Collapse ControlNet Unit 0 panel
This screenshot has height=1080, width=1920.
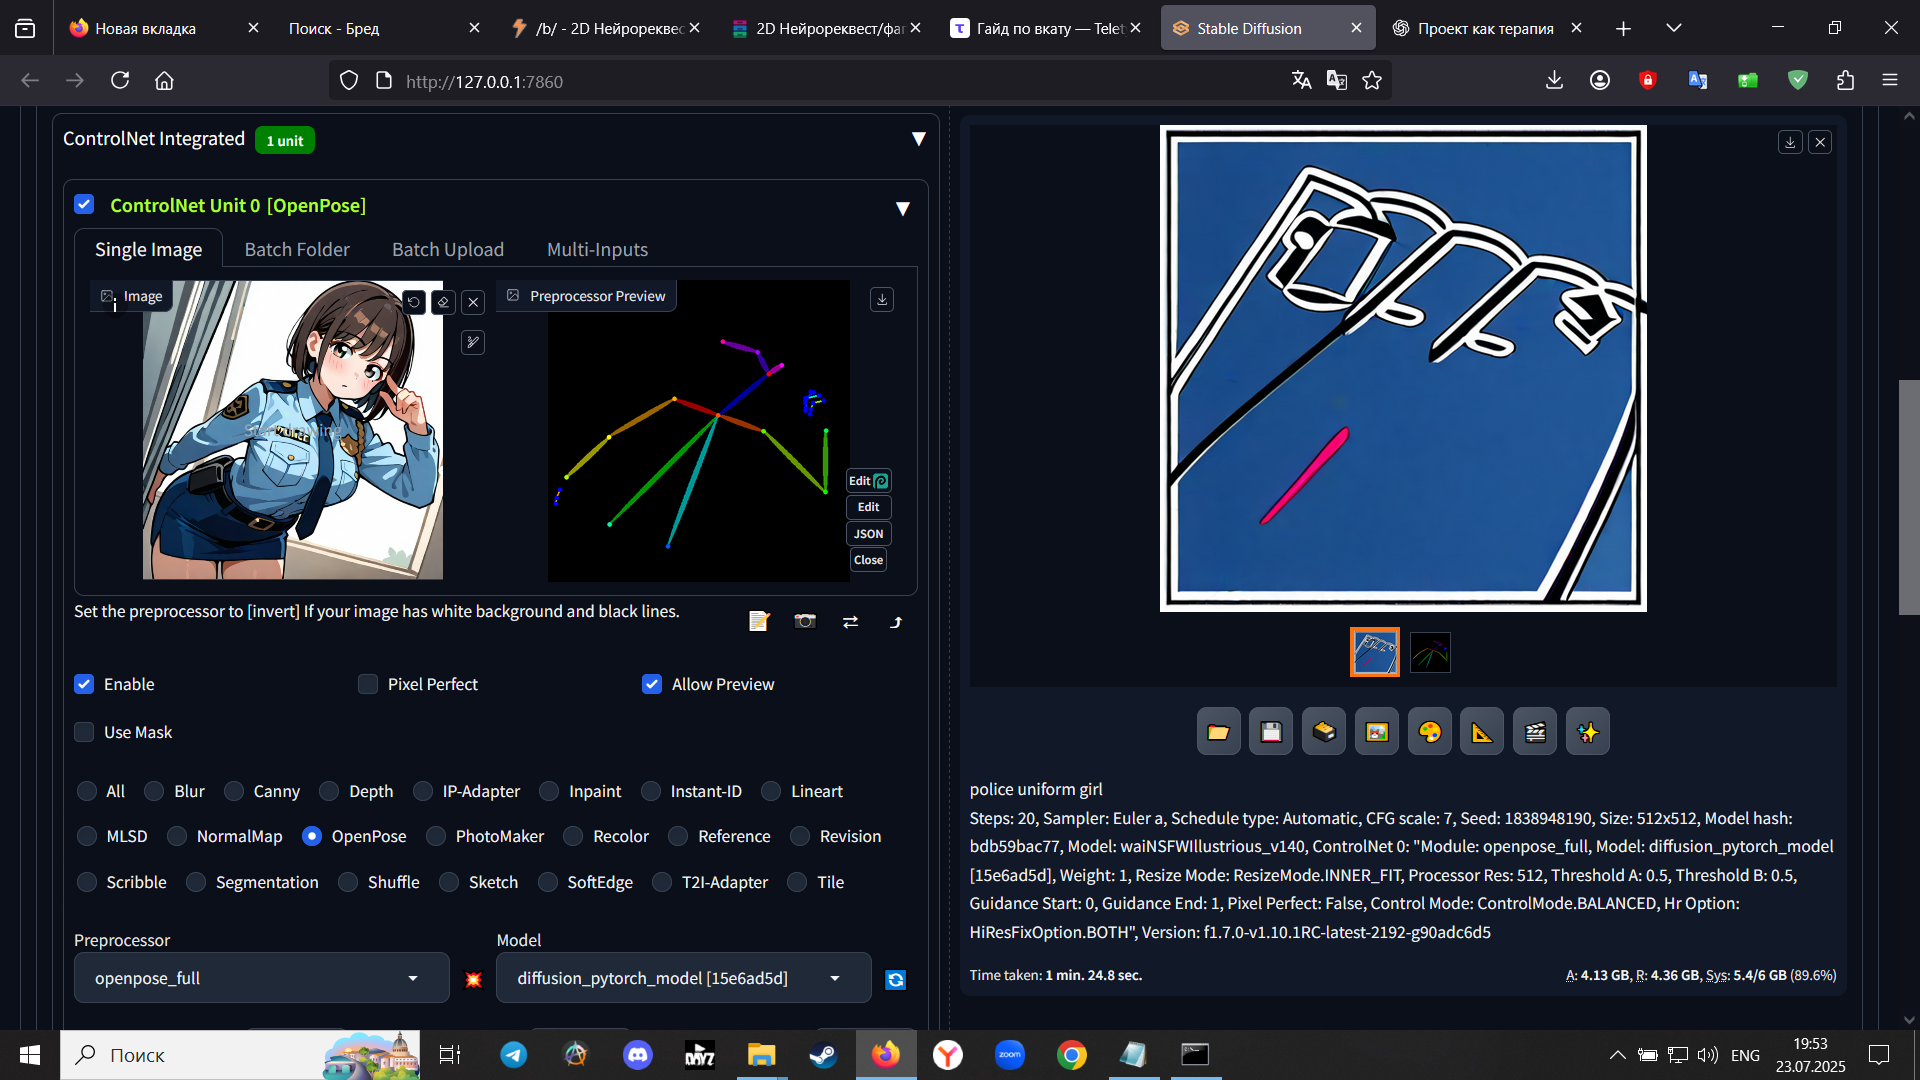[903, 208]
